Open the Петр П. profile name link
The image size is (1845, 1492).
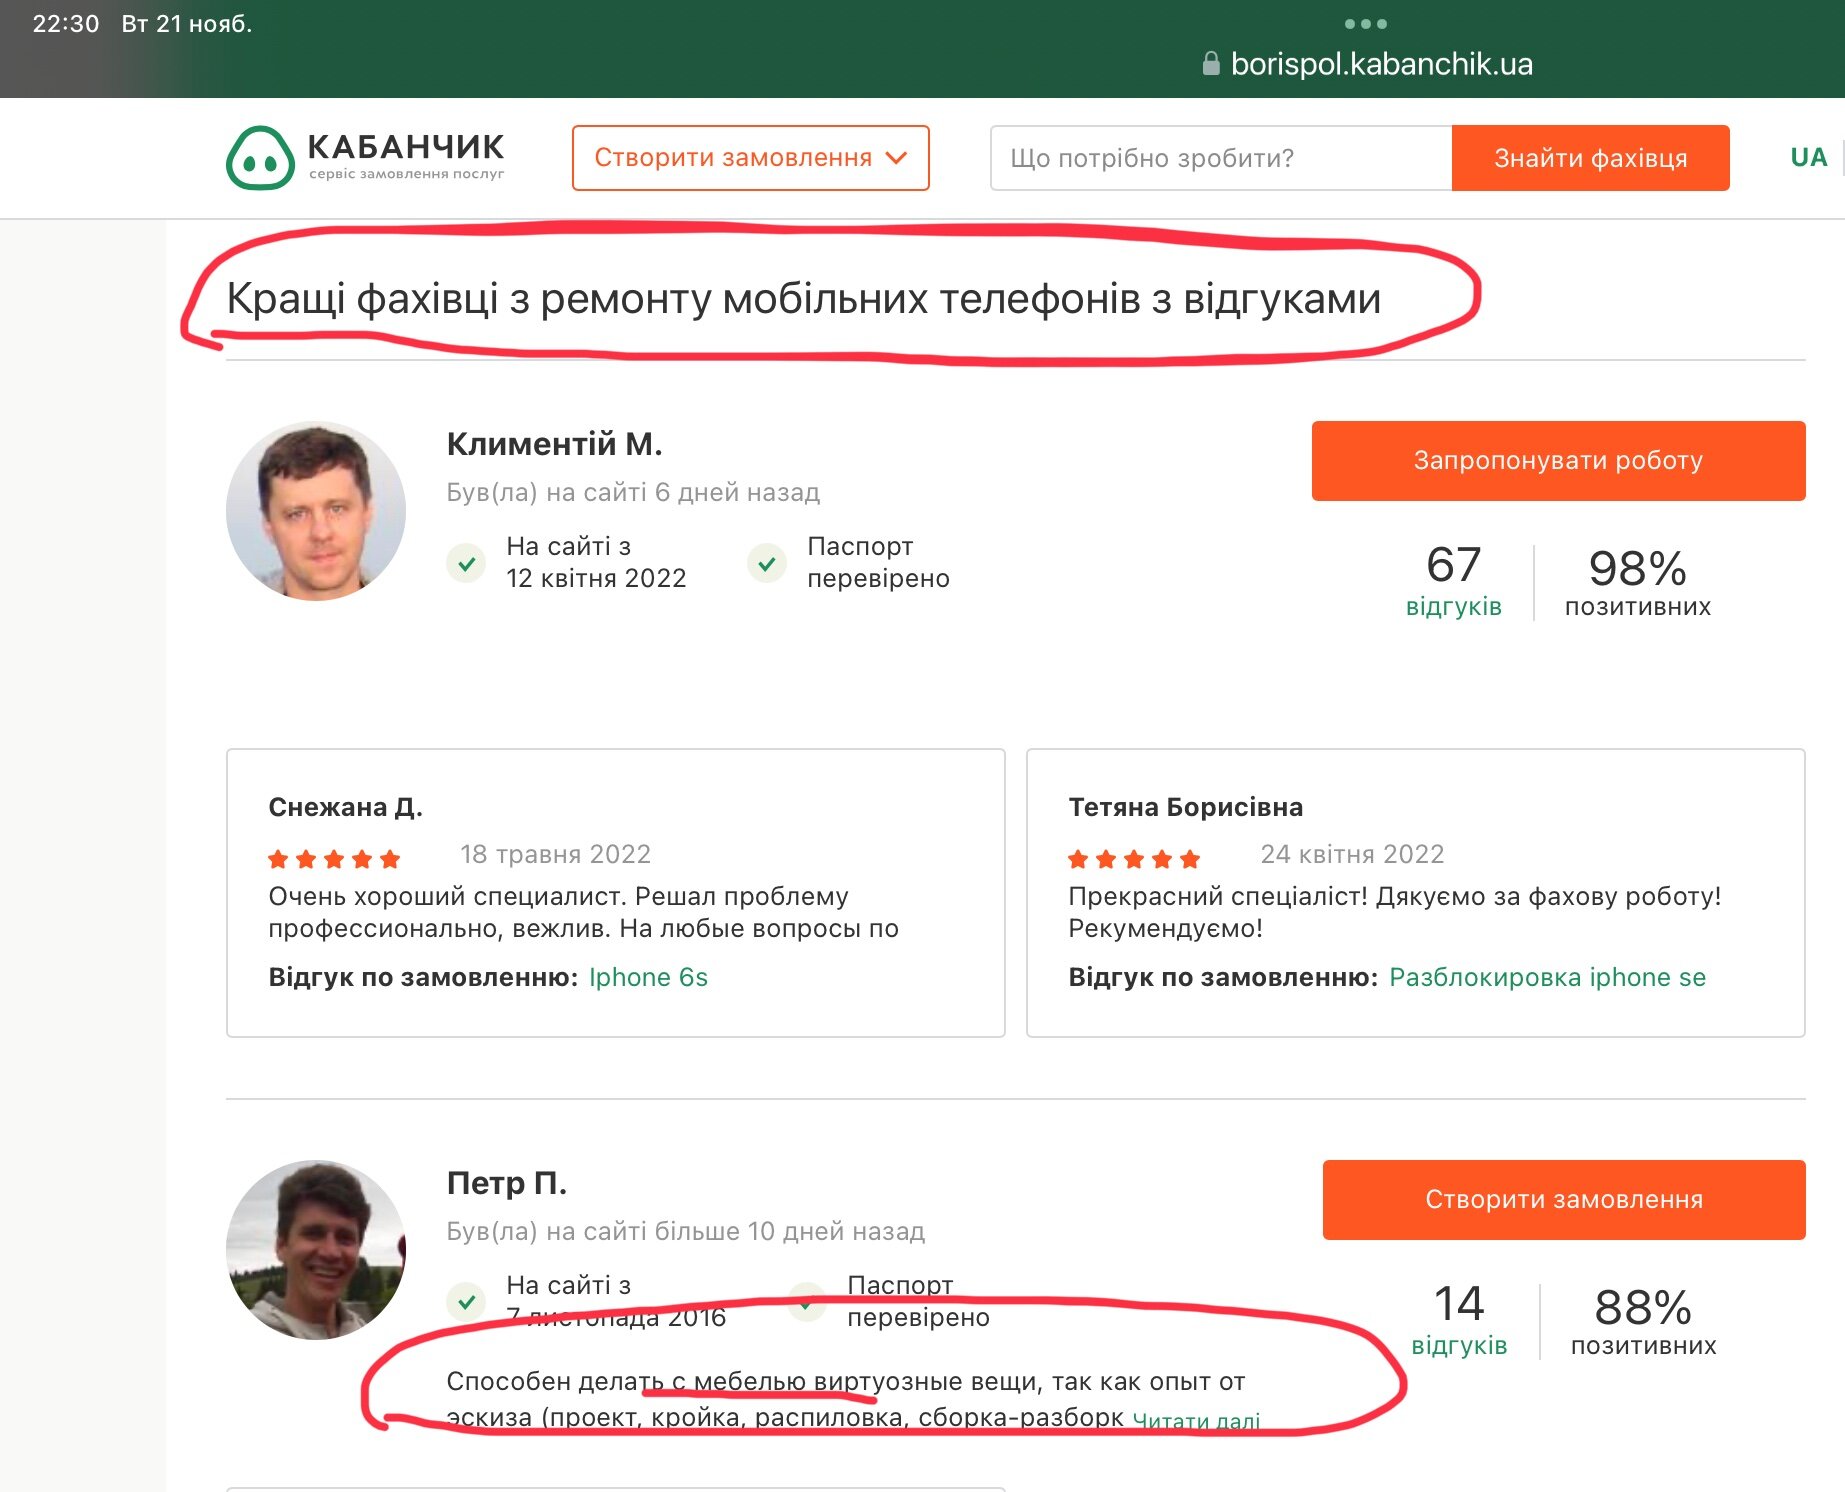pos(506,1183)
